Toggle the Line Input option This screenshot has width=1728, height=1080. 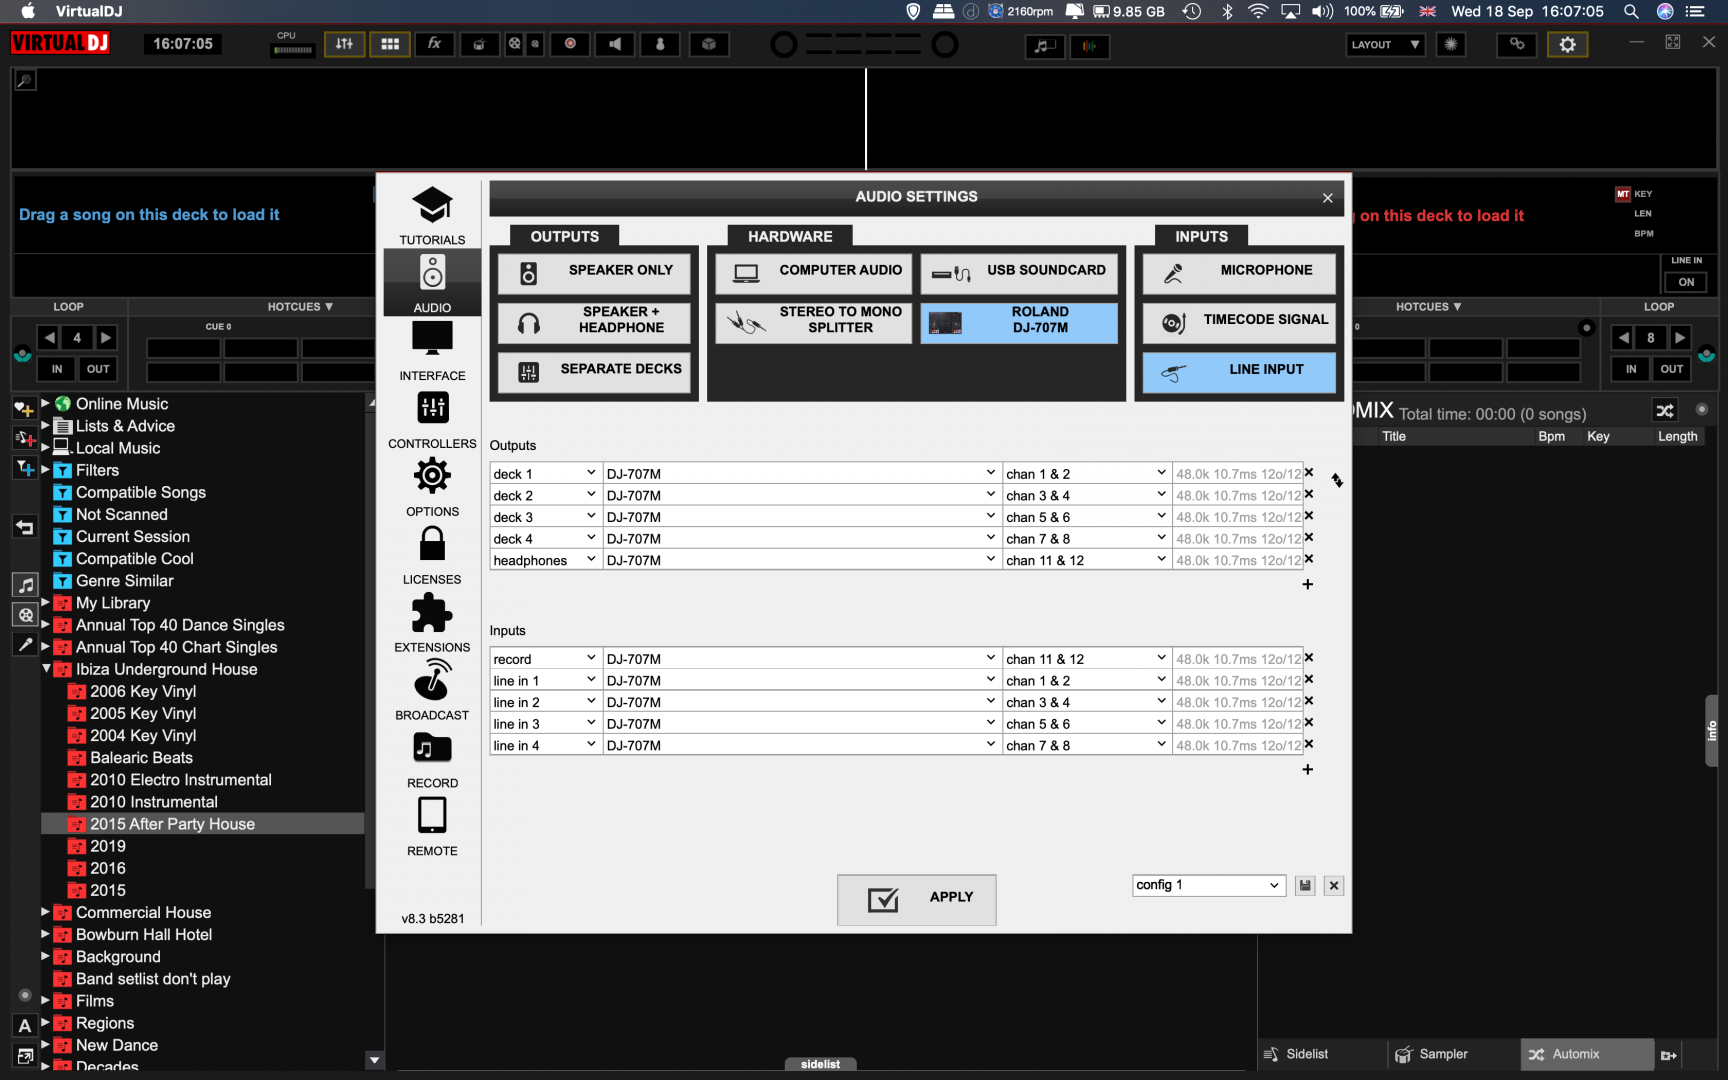click(x=1239, y=371)
